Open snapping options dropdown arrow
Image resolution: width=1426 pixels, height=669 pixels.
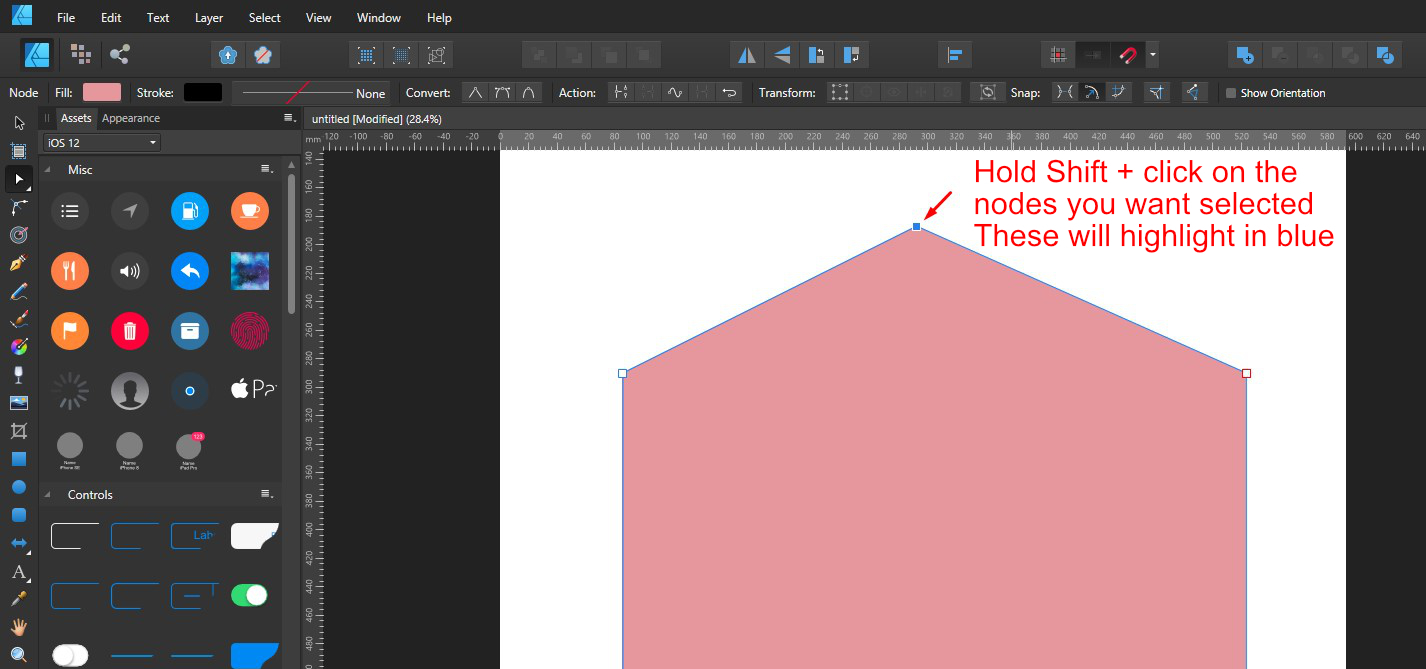1152,54
